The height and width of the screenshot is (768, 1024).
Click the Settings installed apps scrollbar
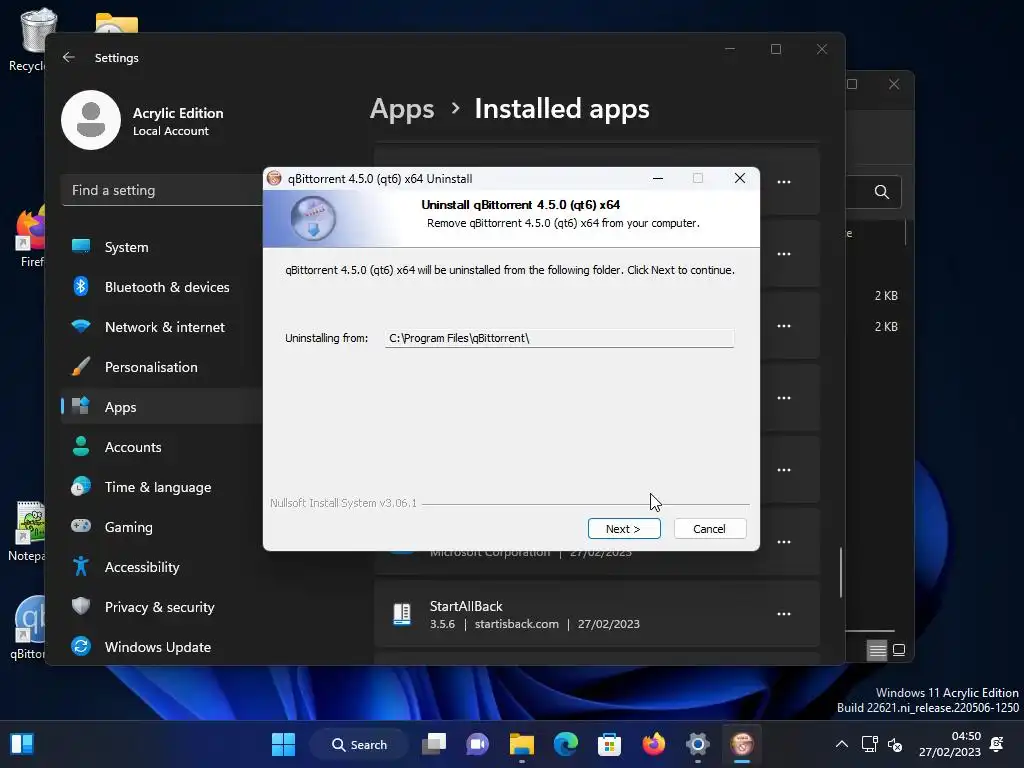[x=840, y=572]
